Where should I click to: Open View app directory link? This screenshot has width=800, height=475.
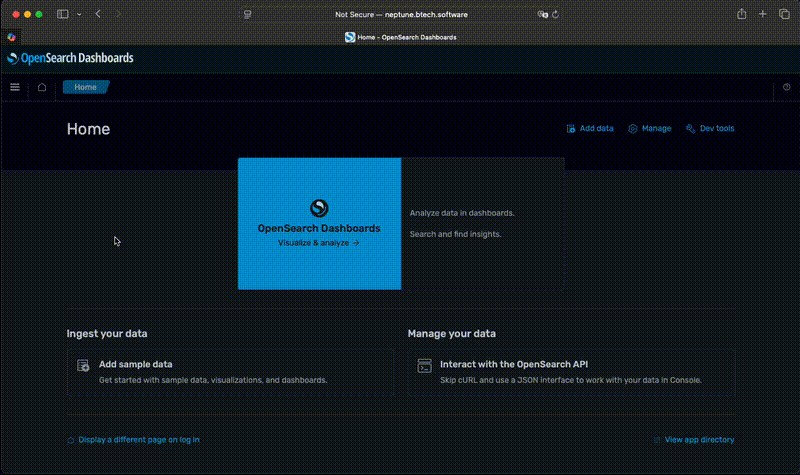(x=699, y=440)
